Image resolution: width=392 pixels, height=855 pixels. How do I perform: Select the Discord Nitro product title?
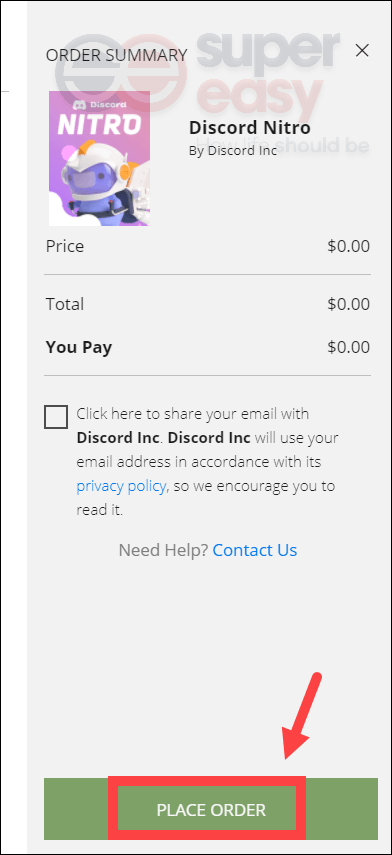pyautogui.click(x=250, y=127)
